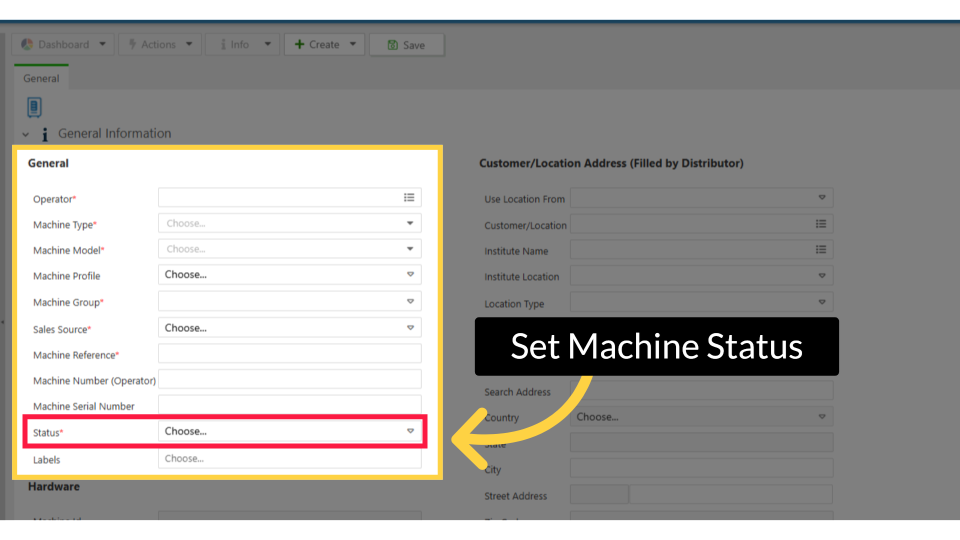Expand the Sales Source dropdown
The height and width of the screenshot is (540, 960).
pos(289,328)
